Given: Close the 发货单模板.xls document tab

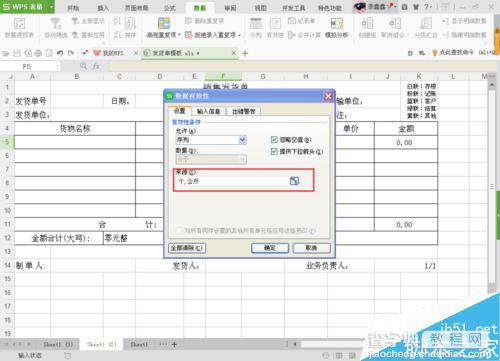Looking at the screenshot, I should pos(234,53).
